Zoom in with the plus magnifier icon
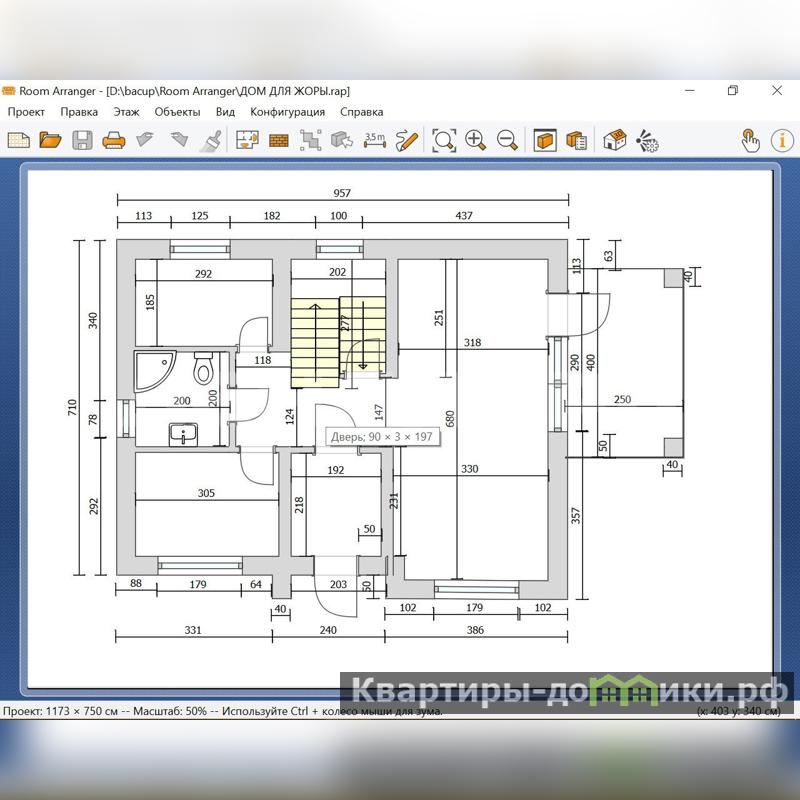 tap(475, 140)
